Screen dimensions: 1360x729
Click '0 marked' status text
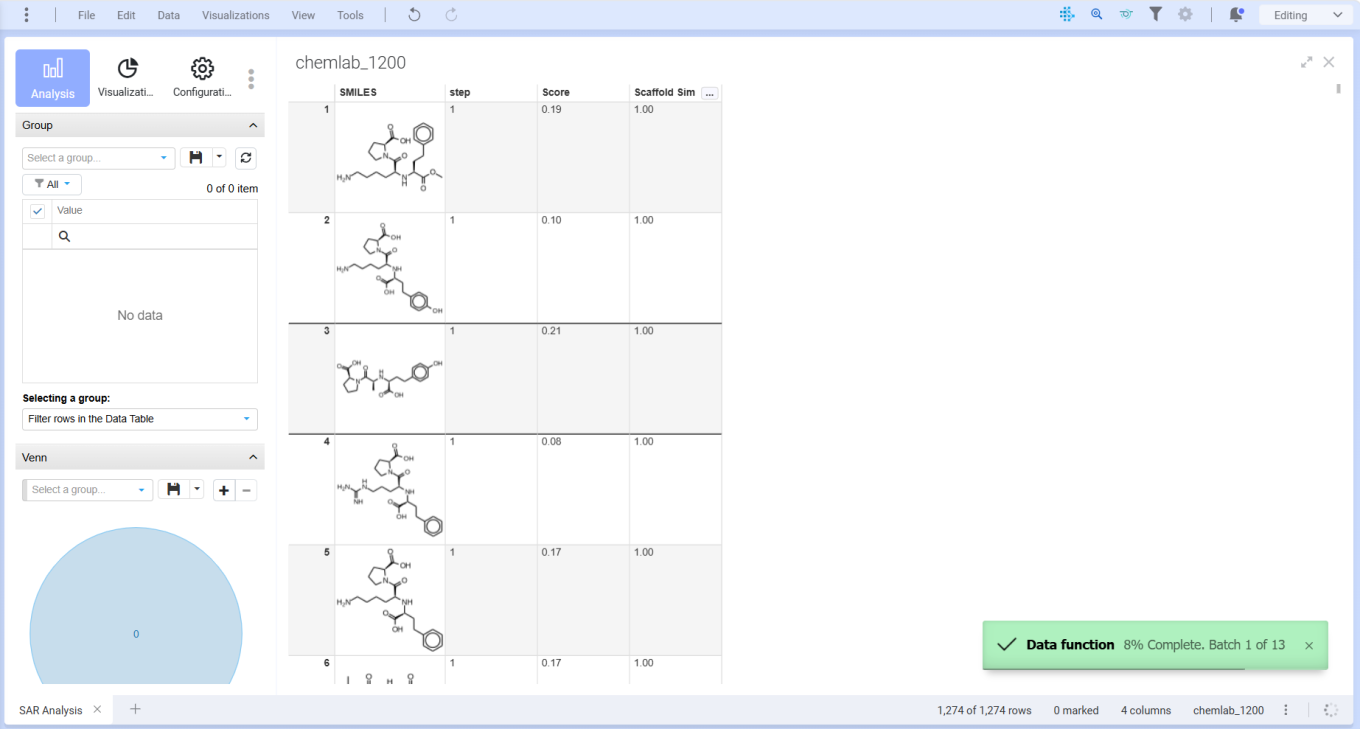point(1076,711)
